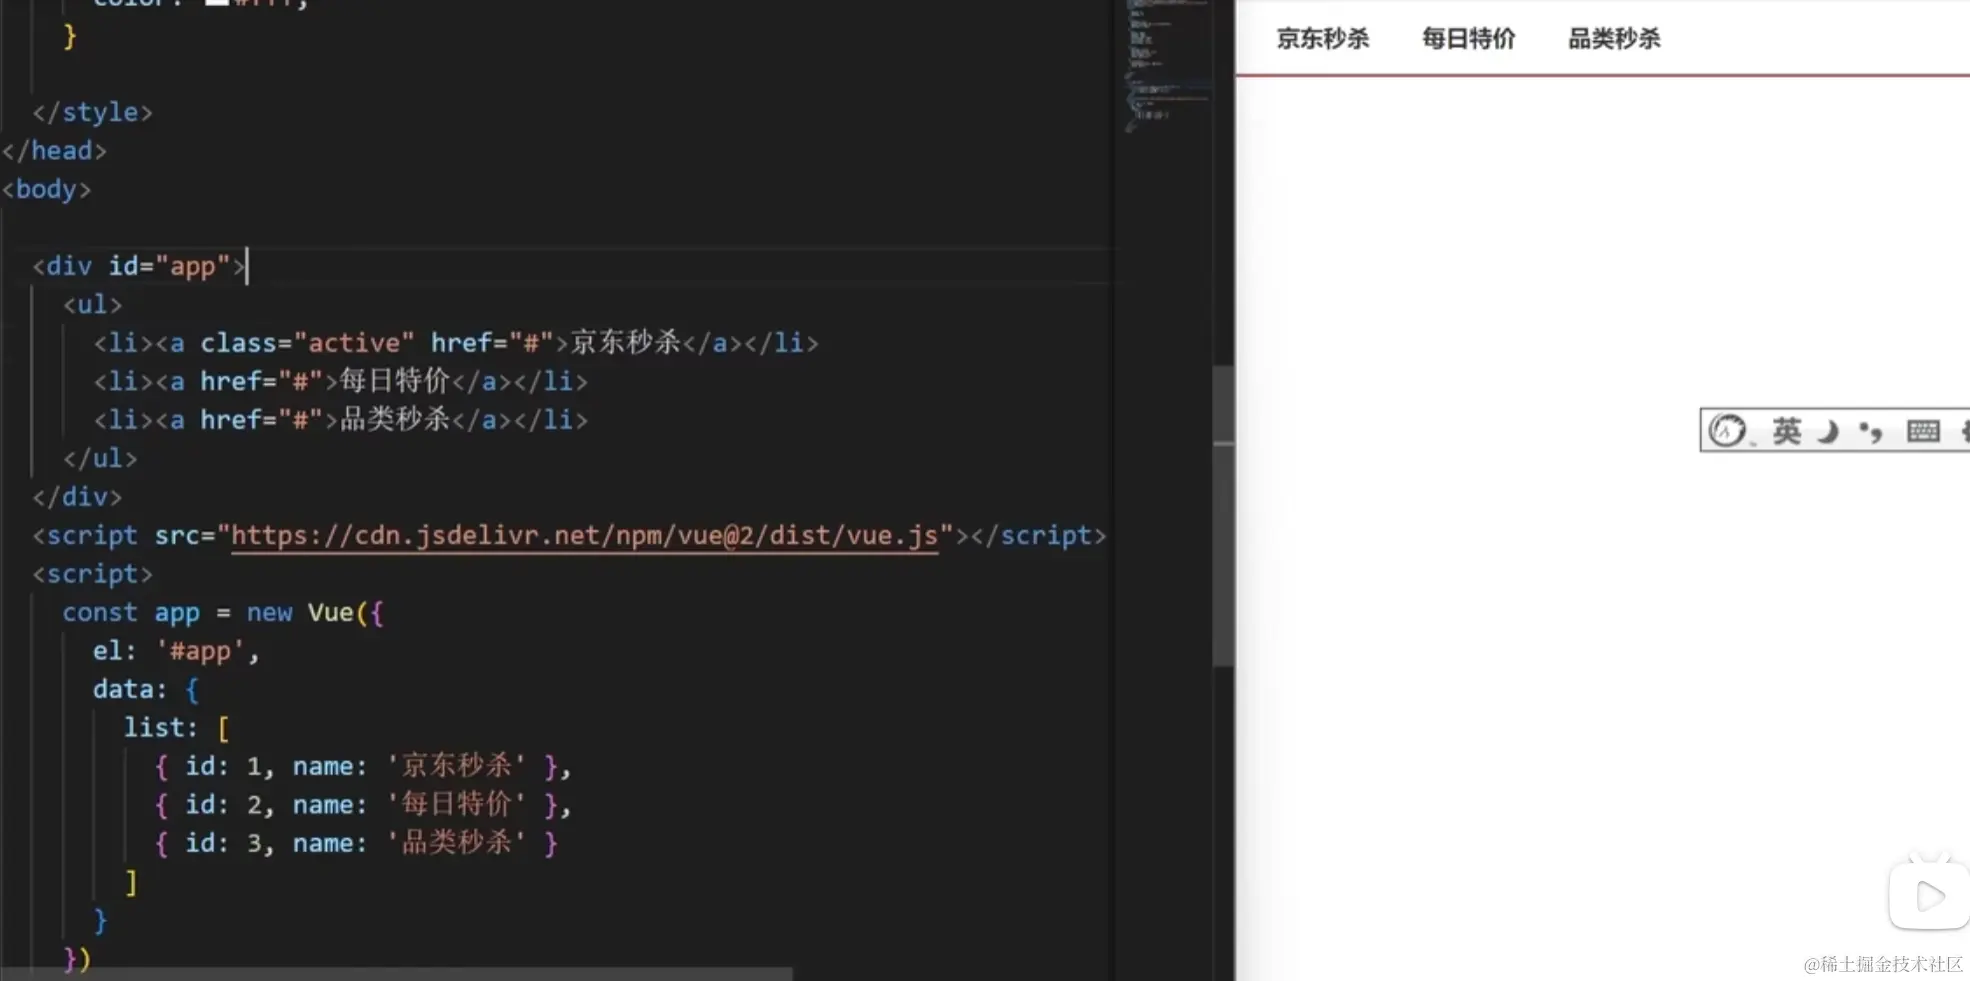Click the id: 2 每日特价 object line
The width and height of the screenshot is (1970, 981).
[x=363, y=805]
